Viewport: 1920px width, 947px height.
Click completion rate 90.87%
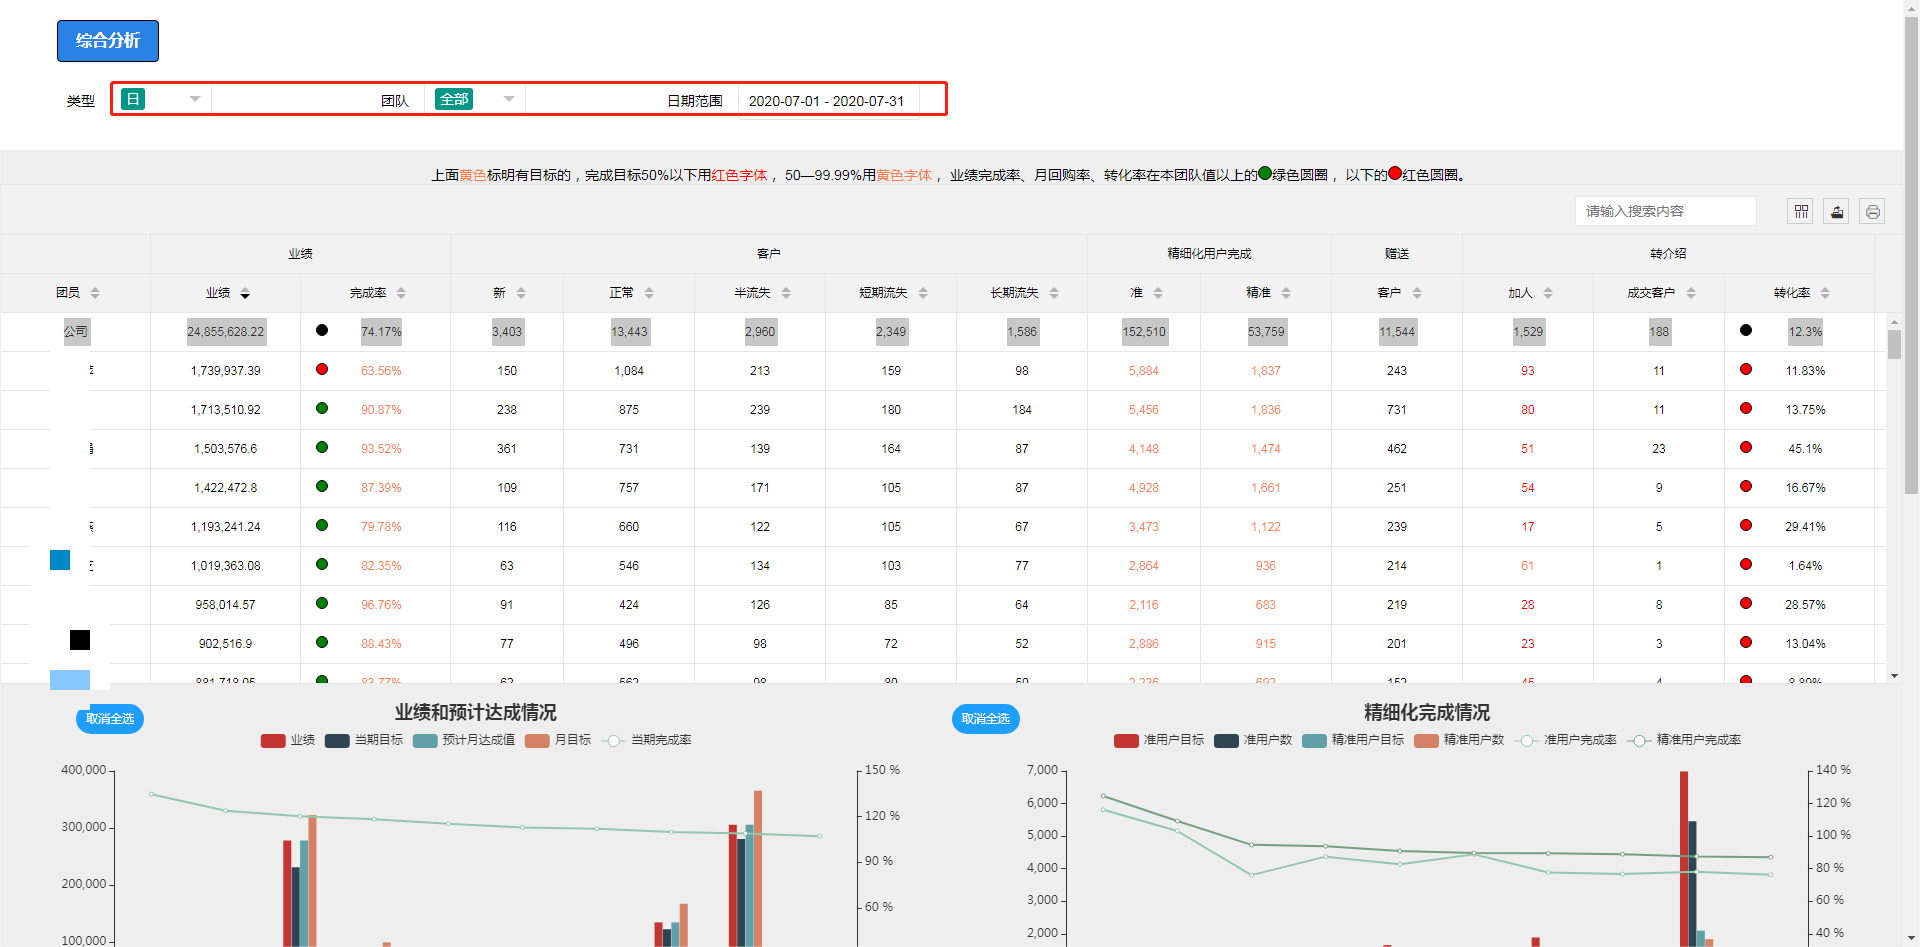[x=381, y=410]
